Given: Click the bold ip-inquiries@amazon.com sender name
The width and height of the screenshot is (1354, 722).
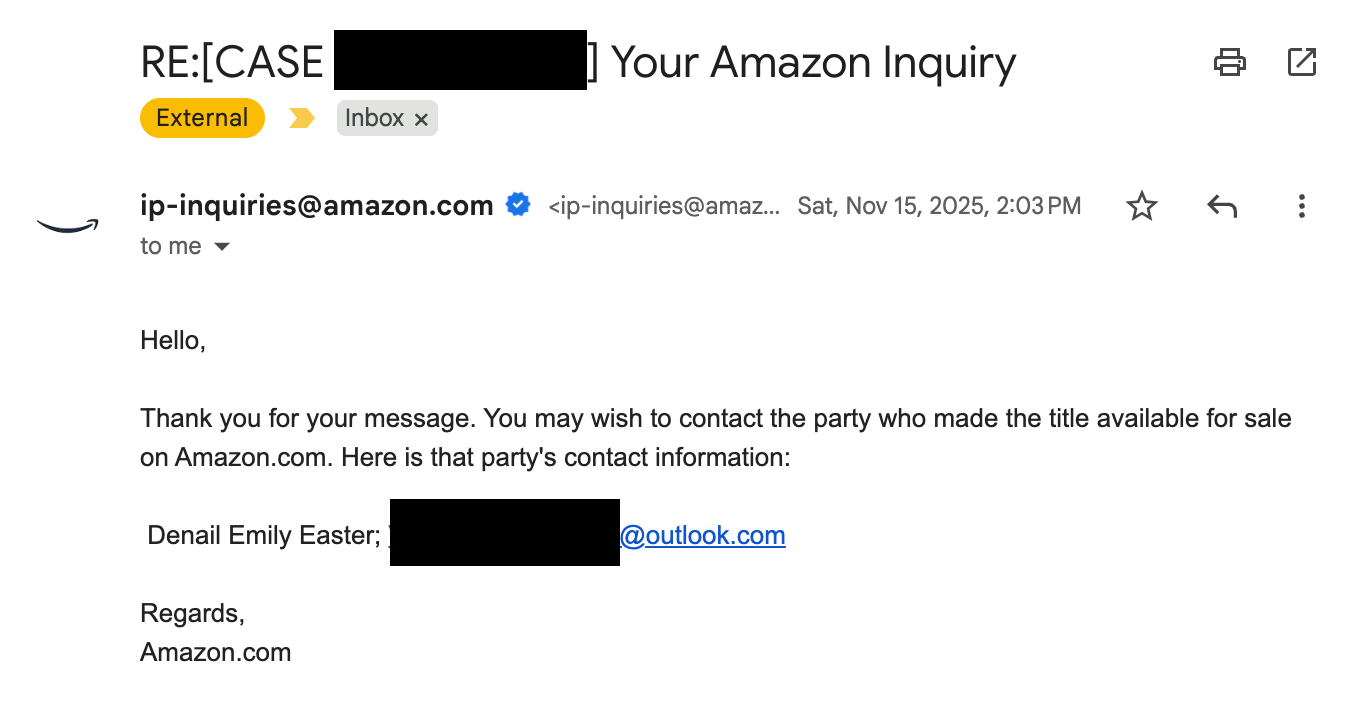Looking at the screenshot, I should click(x=317, y=206).
